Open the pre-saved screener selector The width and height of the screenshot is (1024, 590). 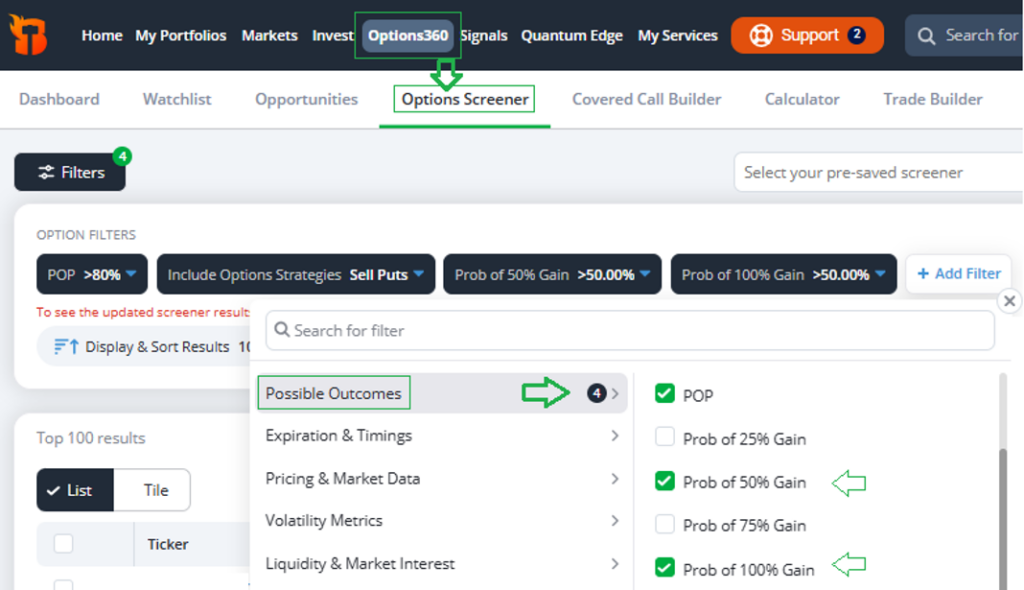[878, 172]
